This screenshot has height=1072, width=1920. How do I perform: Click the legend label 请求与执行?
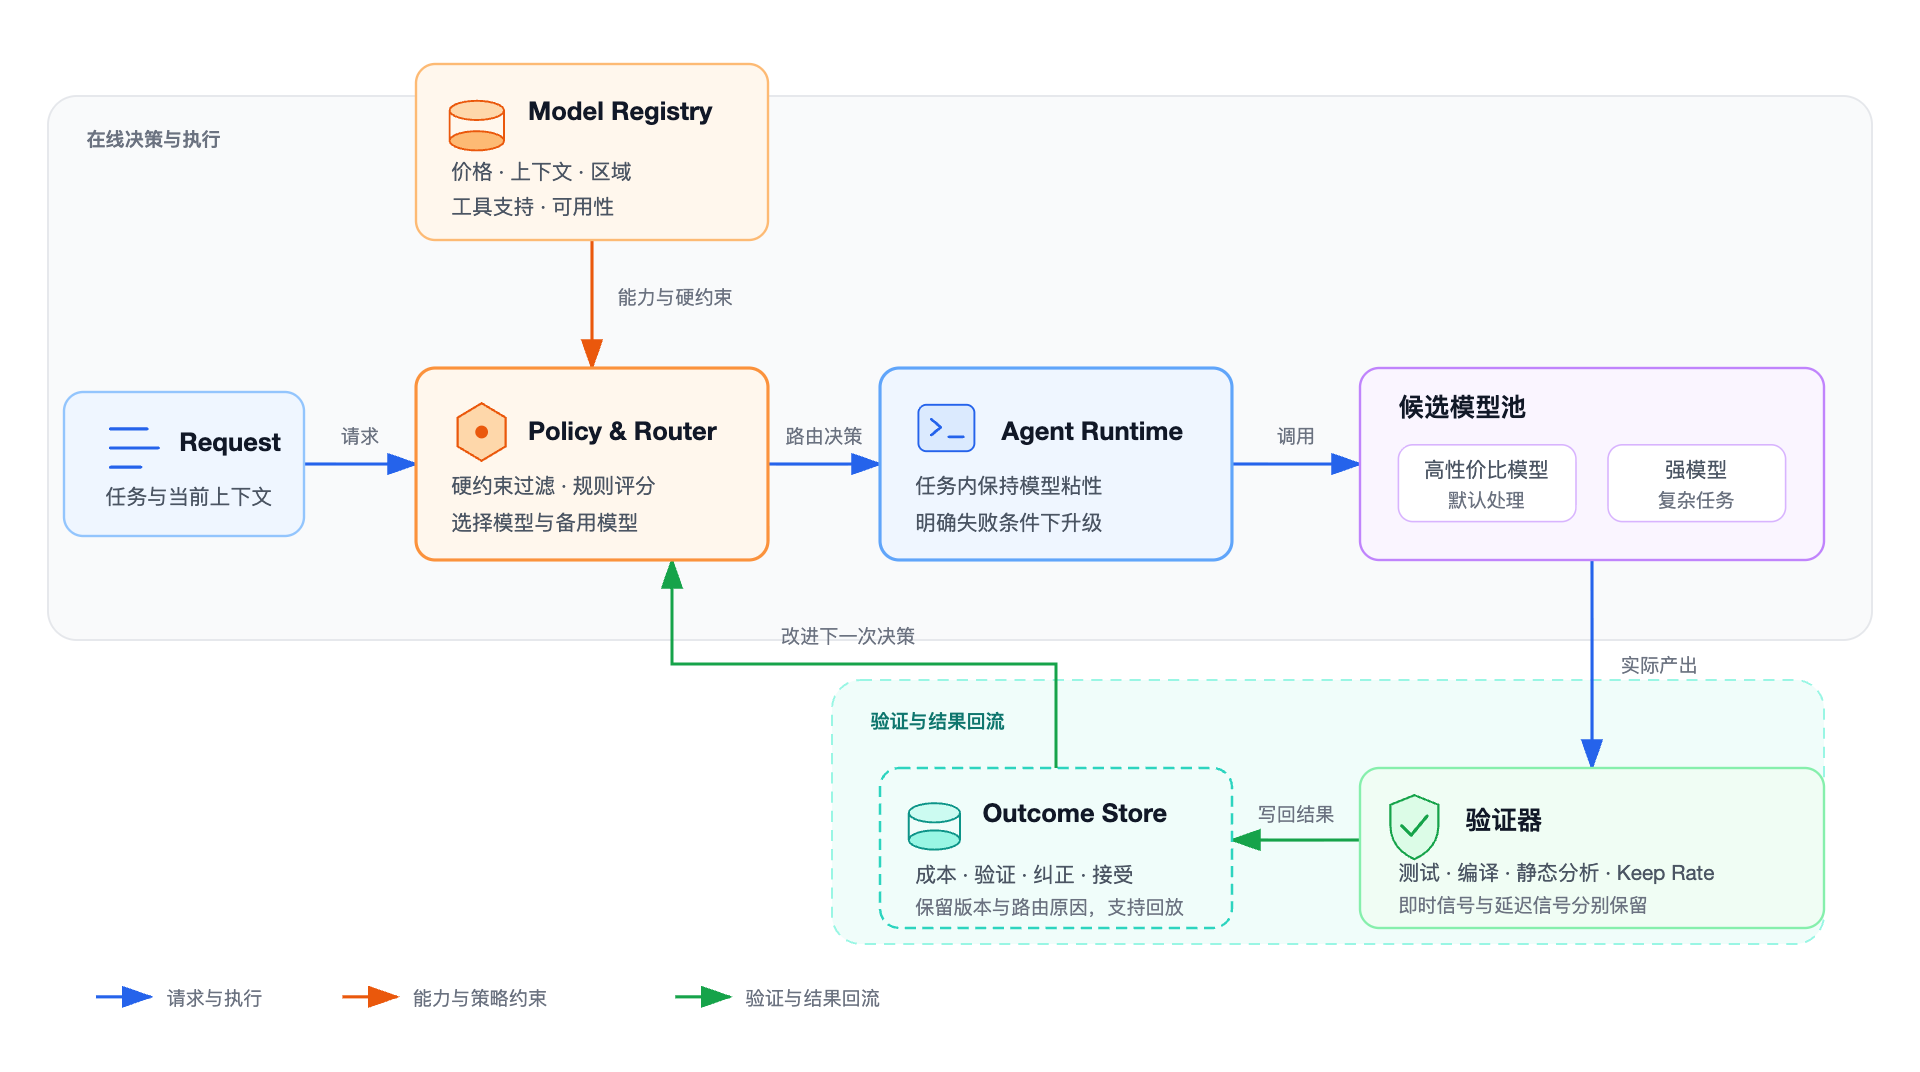tap(214, 998)
